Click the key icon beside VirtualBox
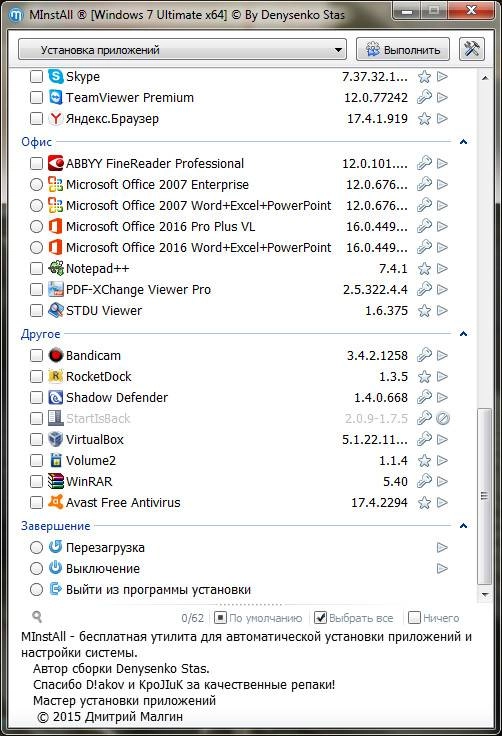Screen dimensions: 502x736 point(424,439)
